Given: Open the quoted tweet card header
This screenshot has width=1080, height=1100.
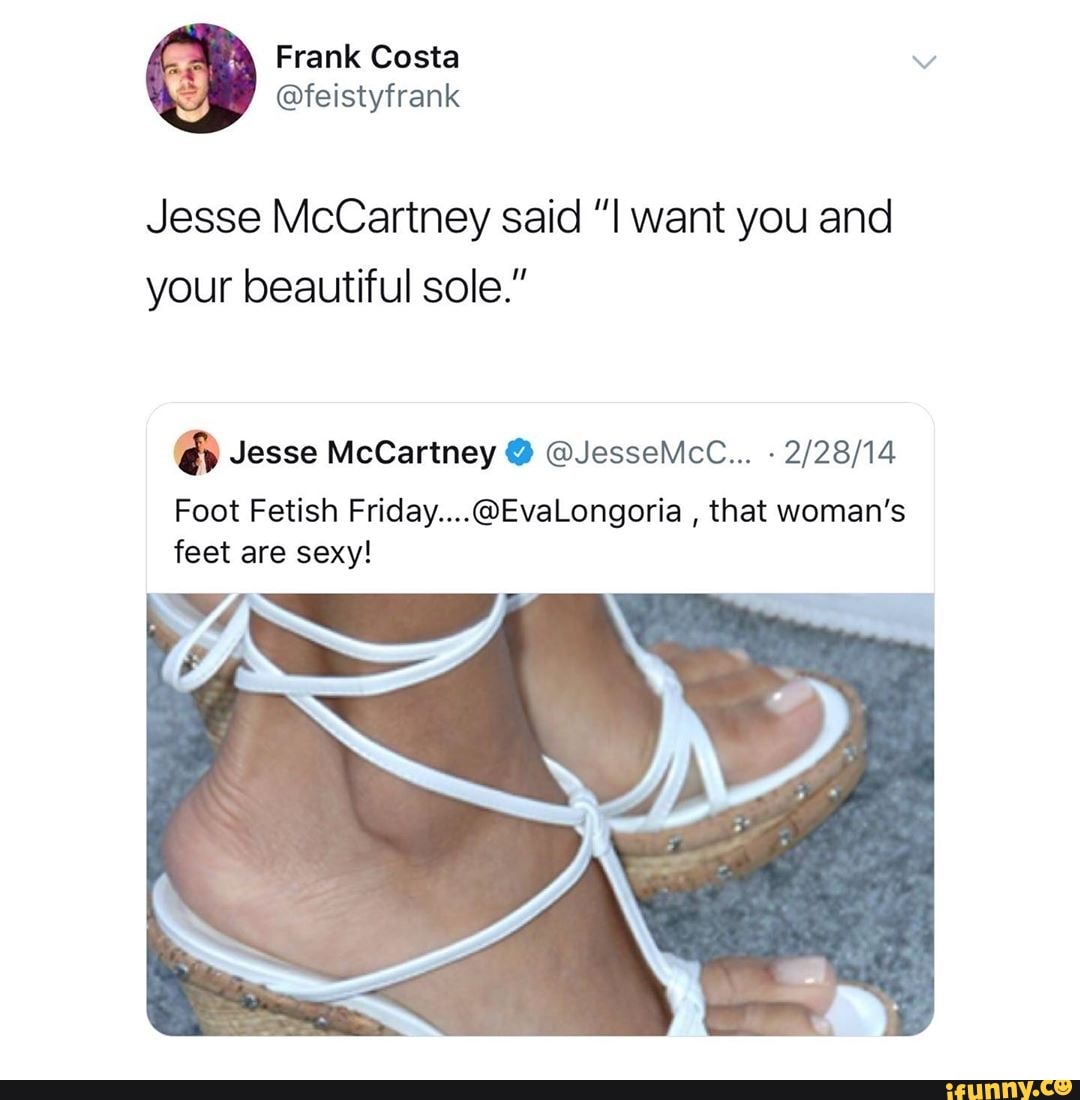Looking at the screenshot, I should [x=540, y=452].
